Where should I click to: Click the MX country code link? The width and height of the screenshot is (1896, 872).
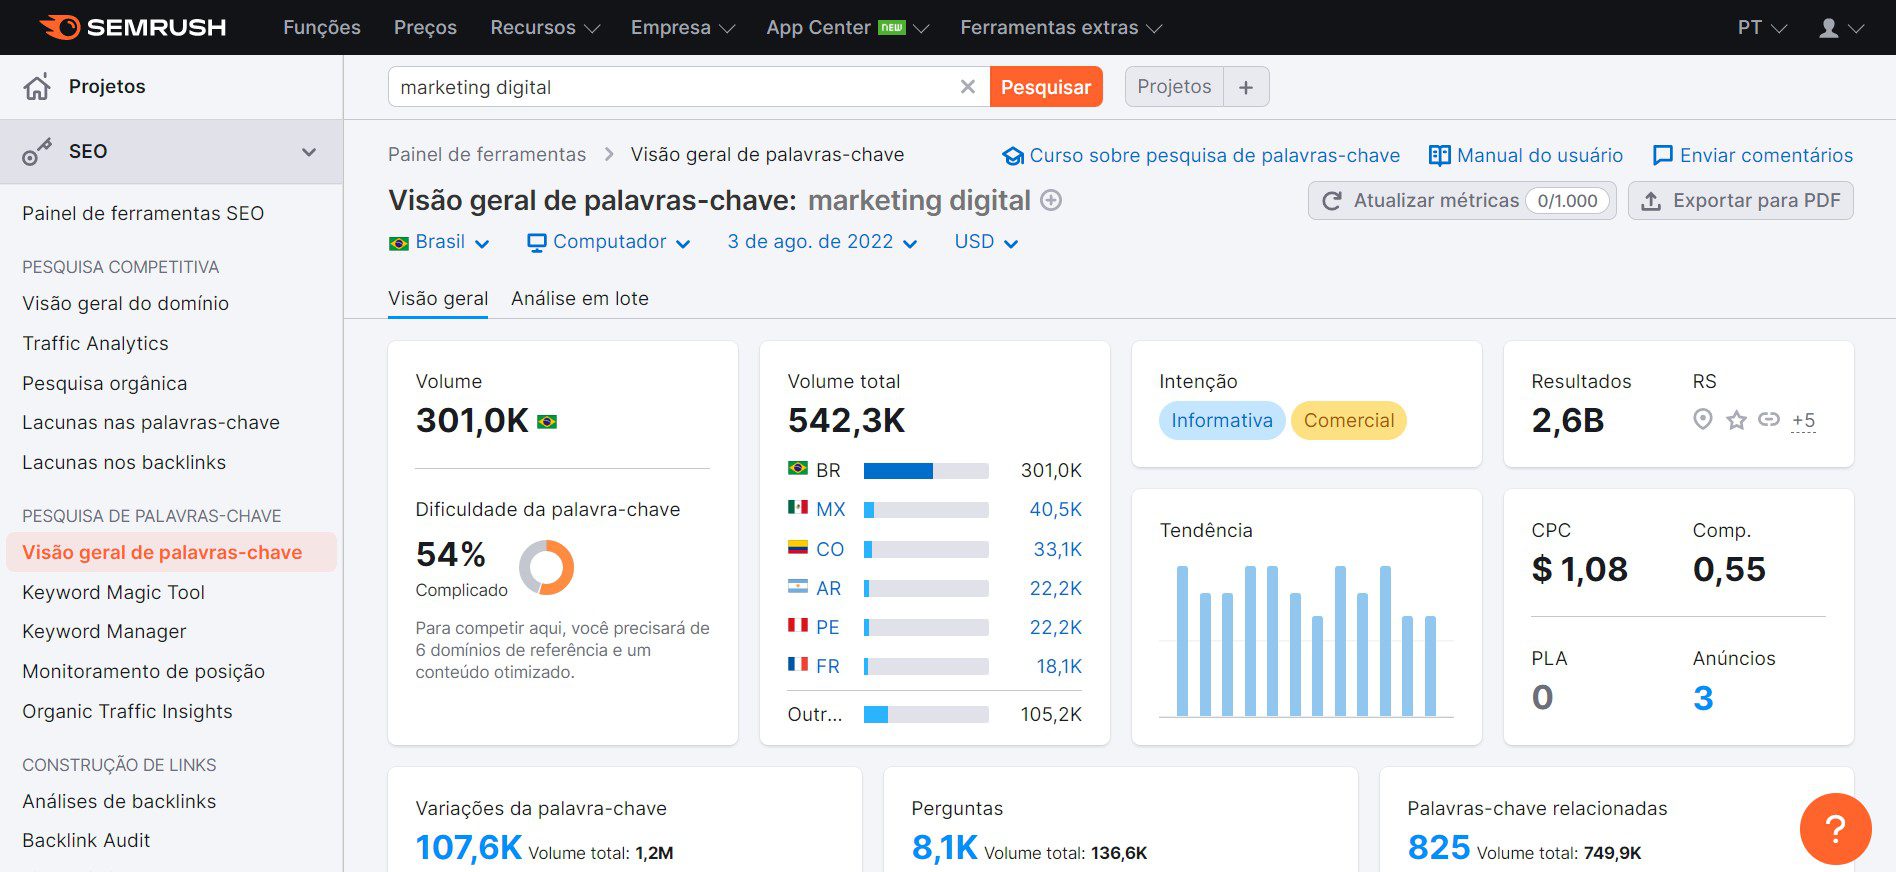click(830, 509)
